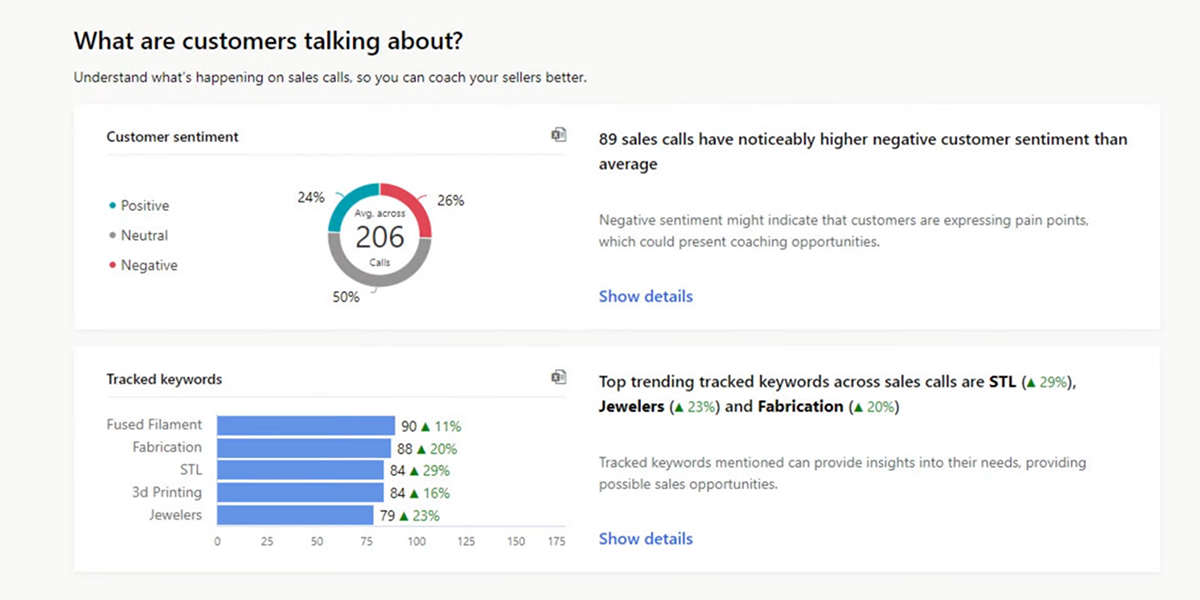Open Show details under trending keywords insight
The image size is (1200, 600).
coord(645,538)
